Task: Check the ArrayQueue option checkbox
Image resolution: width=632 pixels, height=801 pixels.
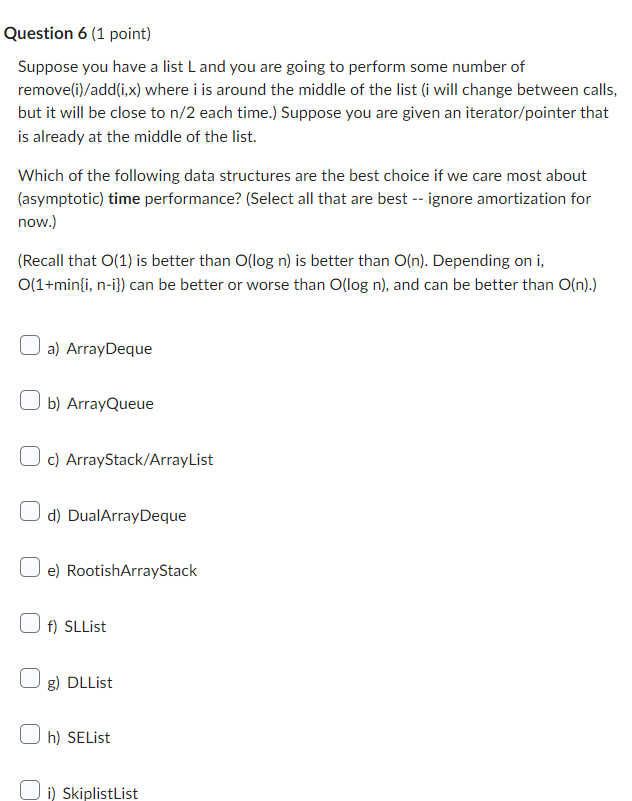Action: (30, 398)
